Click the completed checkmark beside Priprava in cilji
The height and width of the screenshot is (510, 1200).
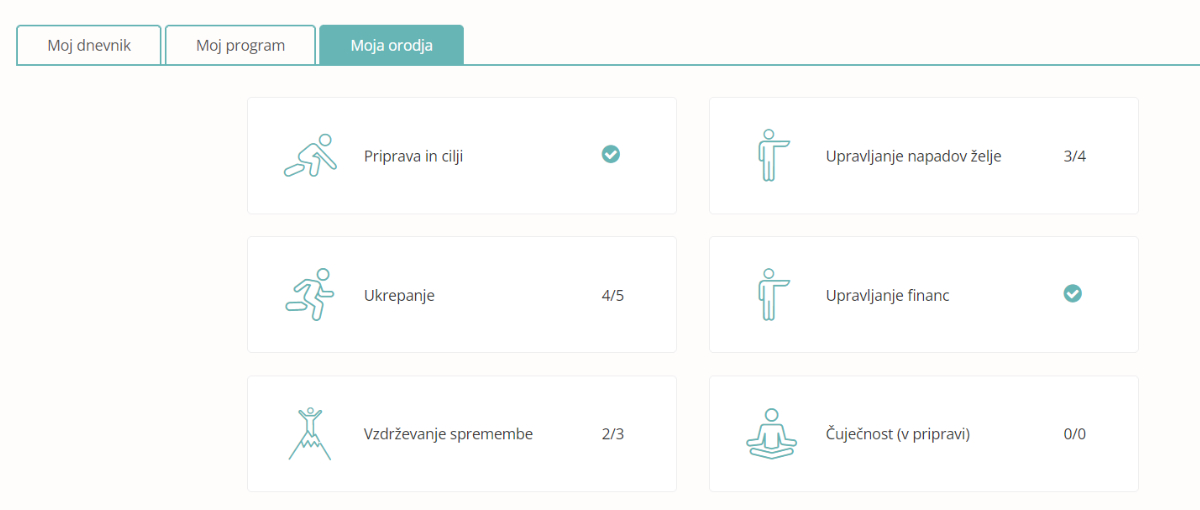coord(611,154)
